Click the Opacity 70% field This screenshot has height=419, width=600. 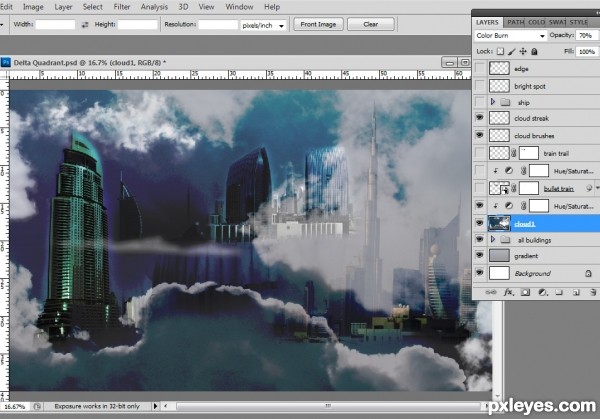point(587,36)
